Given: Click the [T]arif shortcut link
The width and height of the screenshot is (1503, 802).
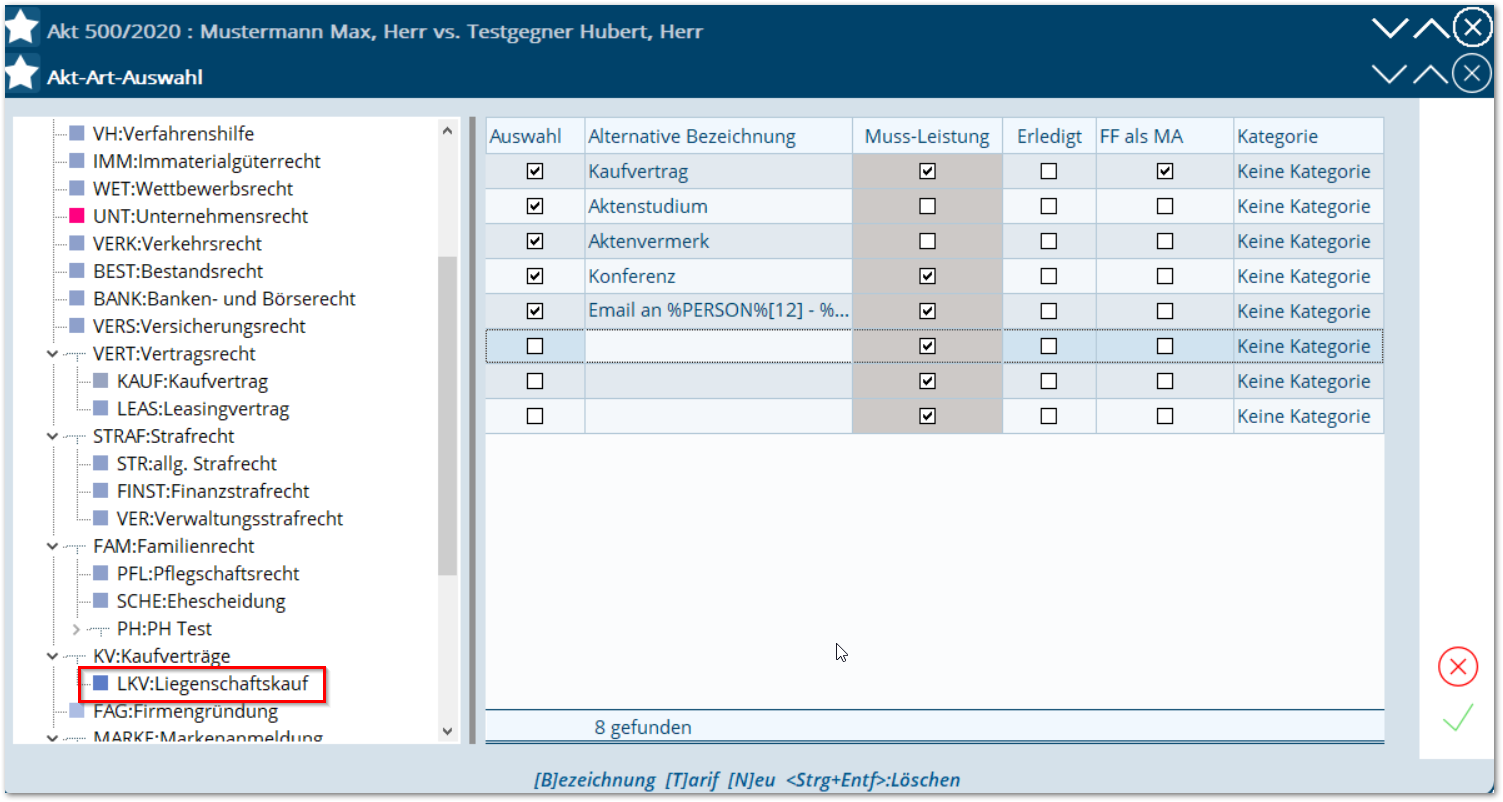Looking at the screenshot, I should pos(692,780).
